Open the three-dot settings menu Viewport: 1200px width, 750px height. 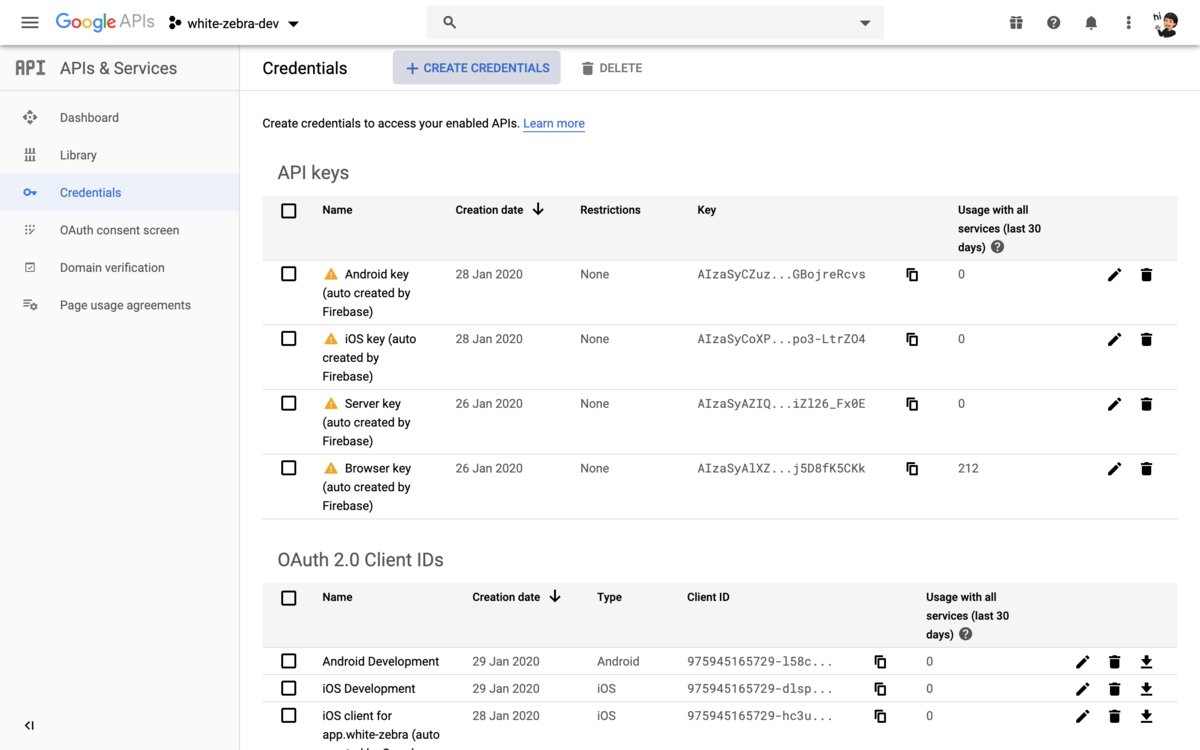(x=1128, y=22)
